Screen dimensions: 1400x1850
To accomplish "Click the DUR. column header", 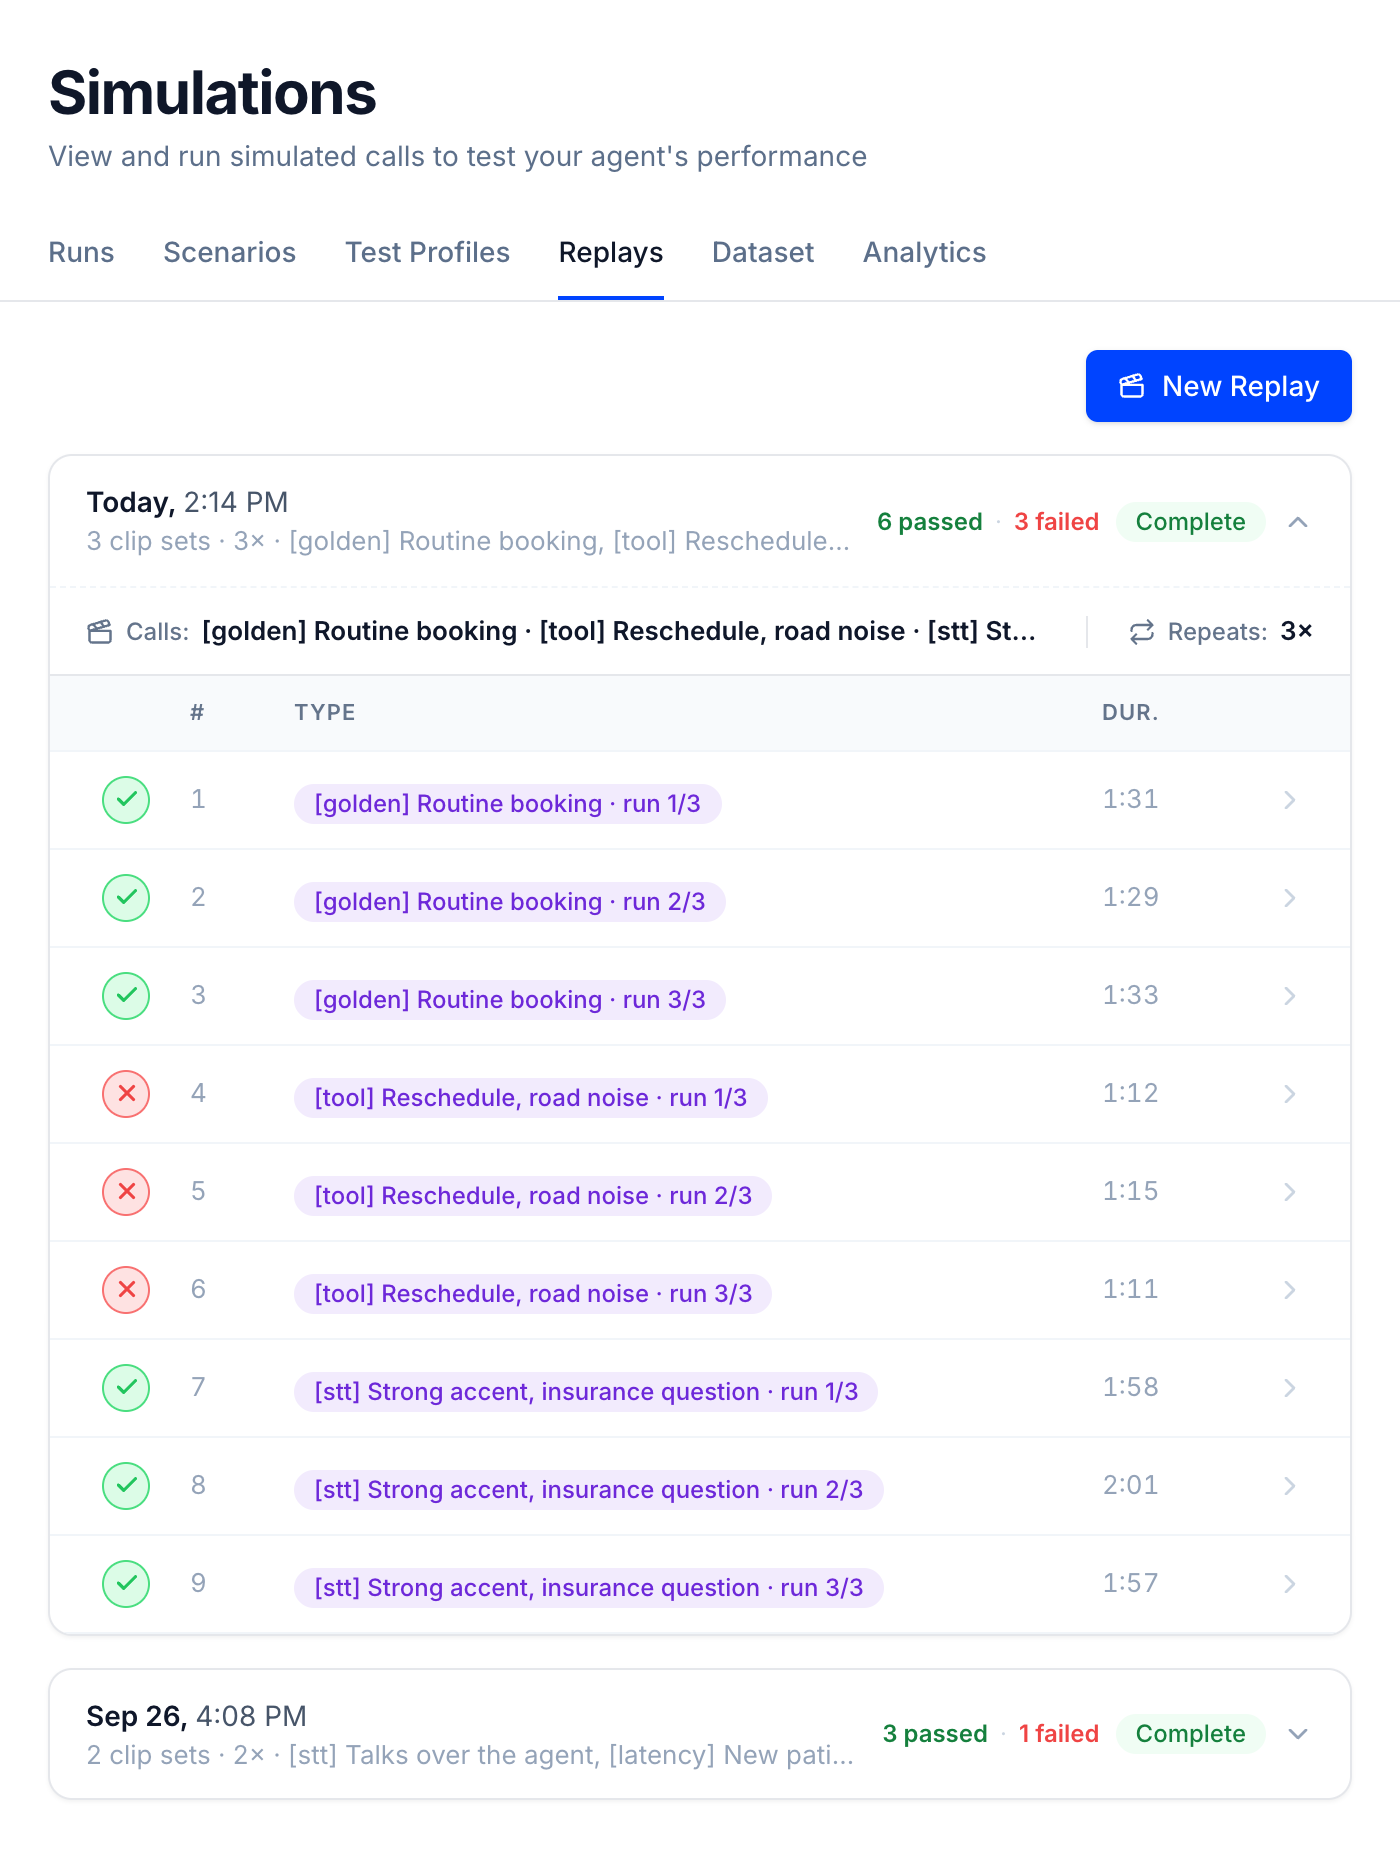I will [1130, 713].
